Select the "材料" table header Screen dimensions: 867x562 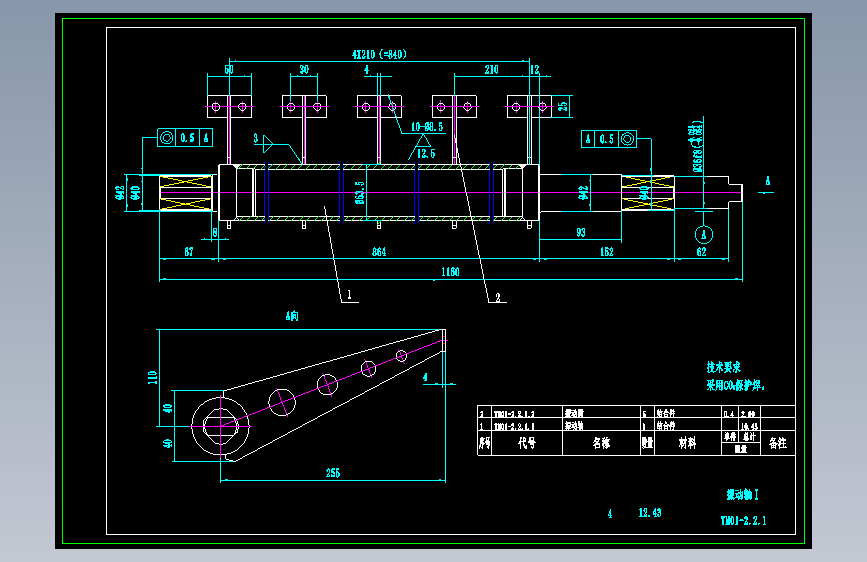pos(687,443)
